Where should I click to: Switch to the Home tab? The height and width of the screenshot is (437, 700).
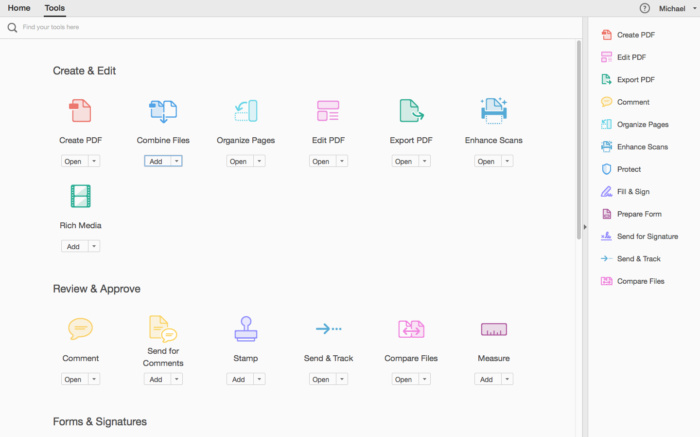tap(19, 8)
